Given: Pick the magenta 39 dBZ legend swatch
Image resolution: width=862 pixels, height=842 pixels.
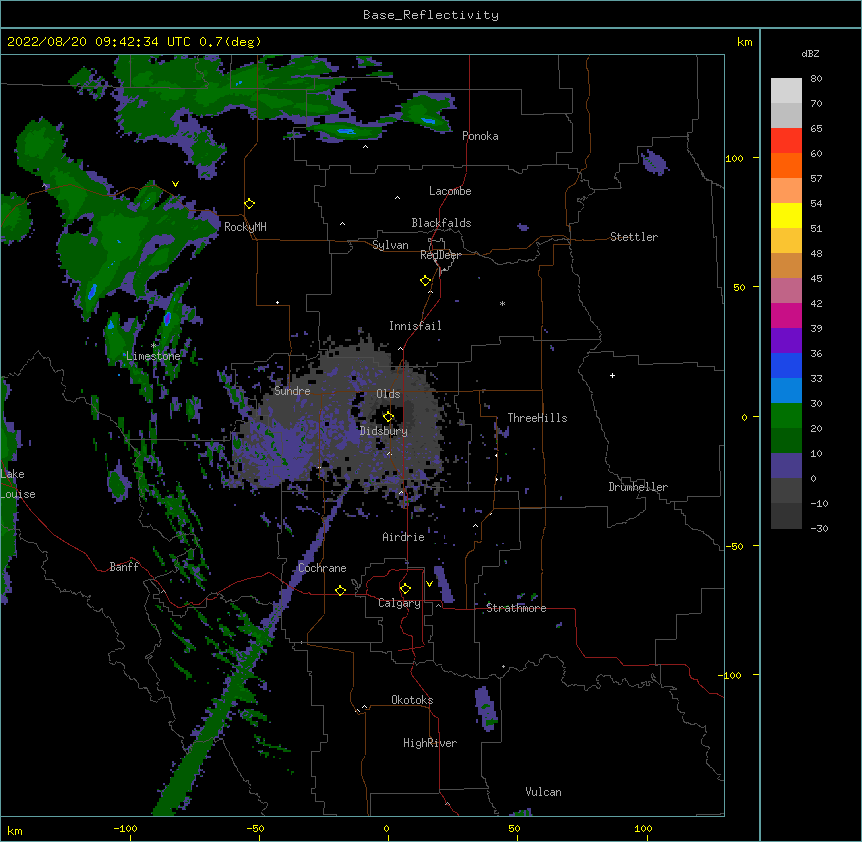Looking at the screenshot, I should (x=786, y=315).
